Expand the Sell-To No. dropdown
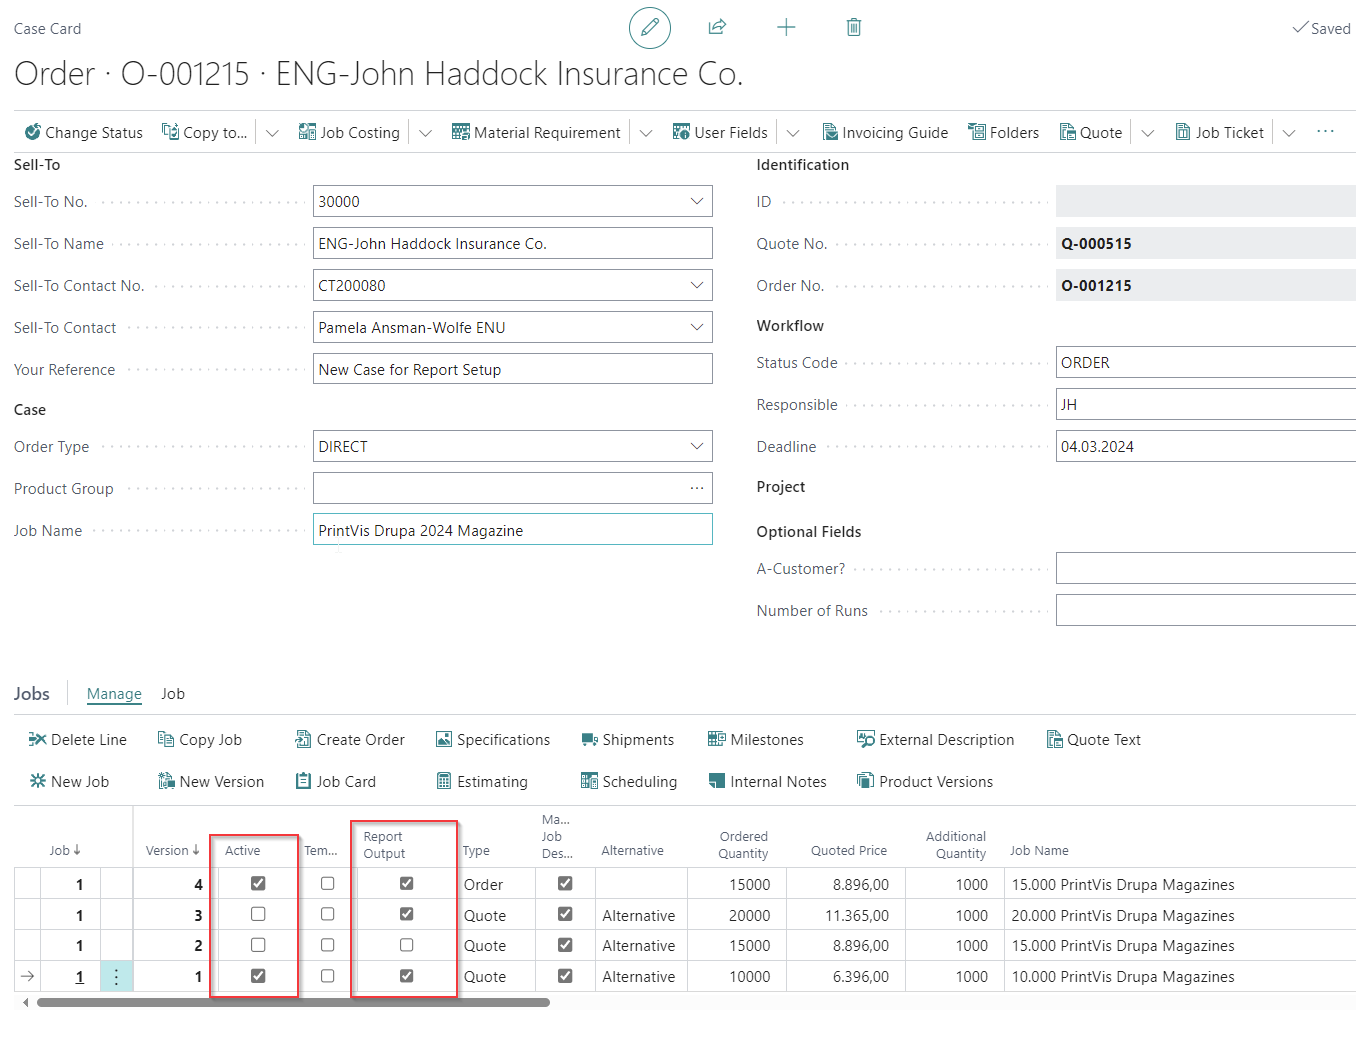 [x=696, y=201]
